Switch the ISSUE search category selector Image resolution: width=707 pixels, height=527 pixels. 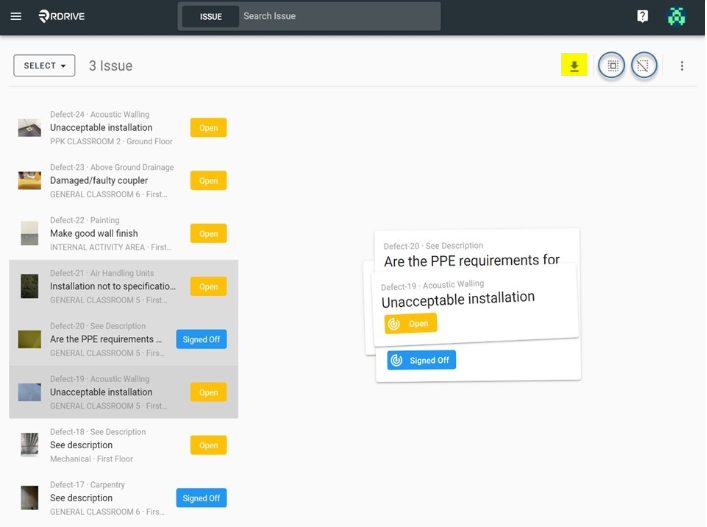tap(211, 17)
